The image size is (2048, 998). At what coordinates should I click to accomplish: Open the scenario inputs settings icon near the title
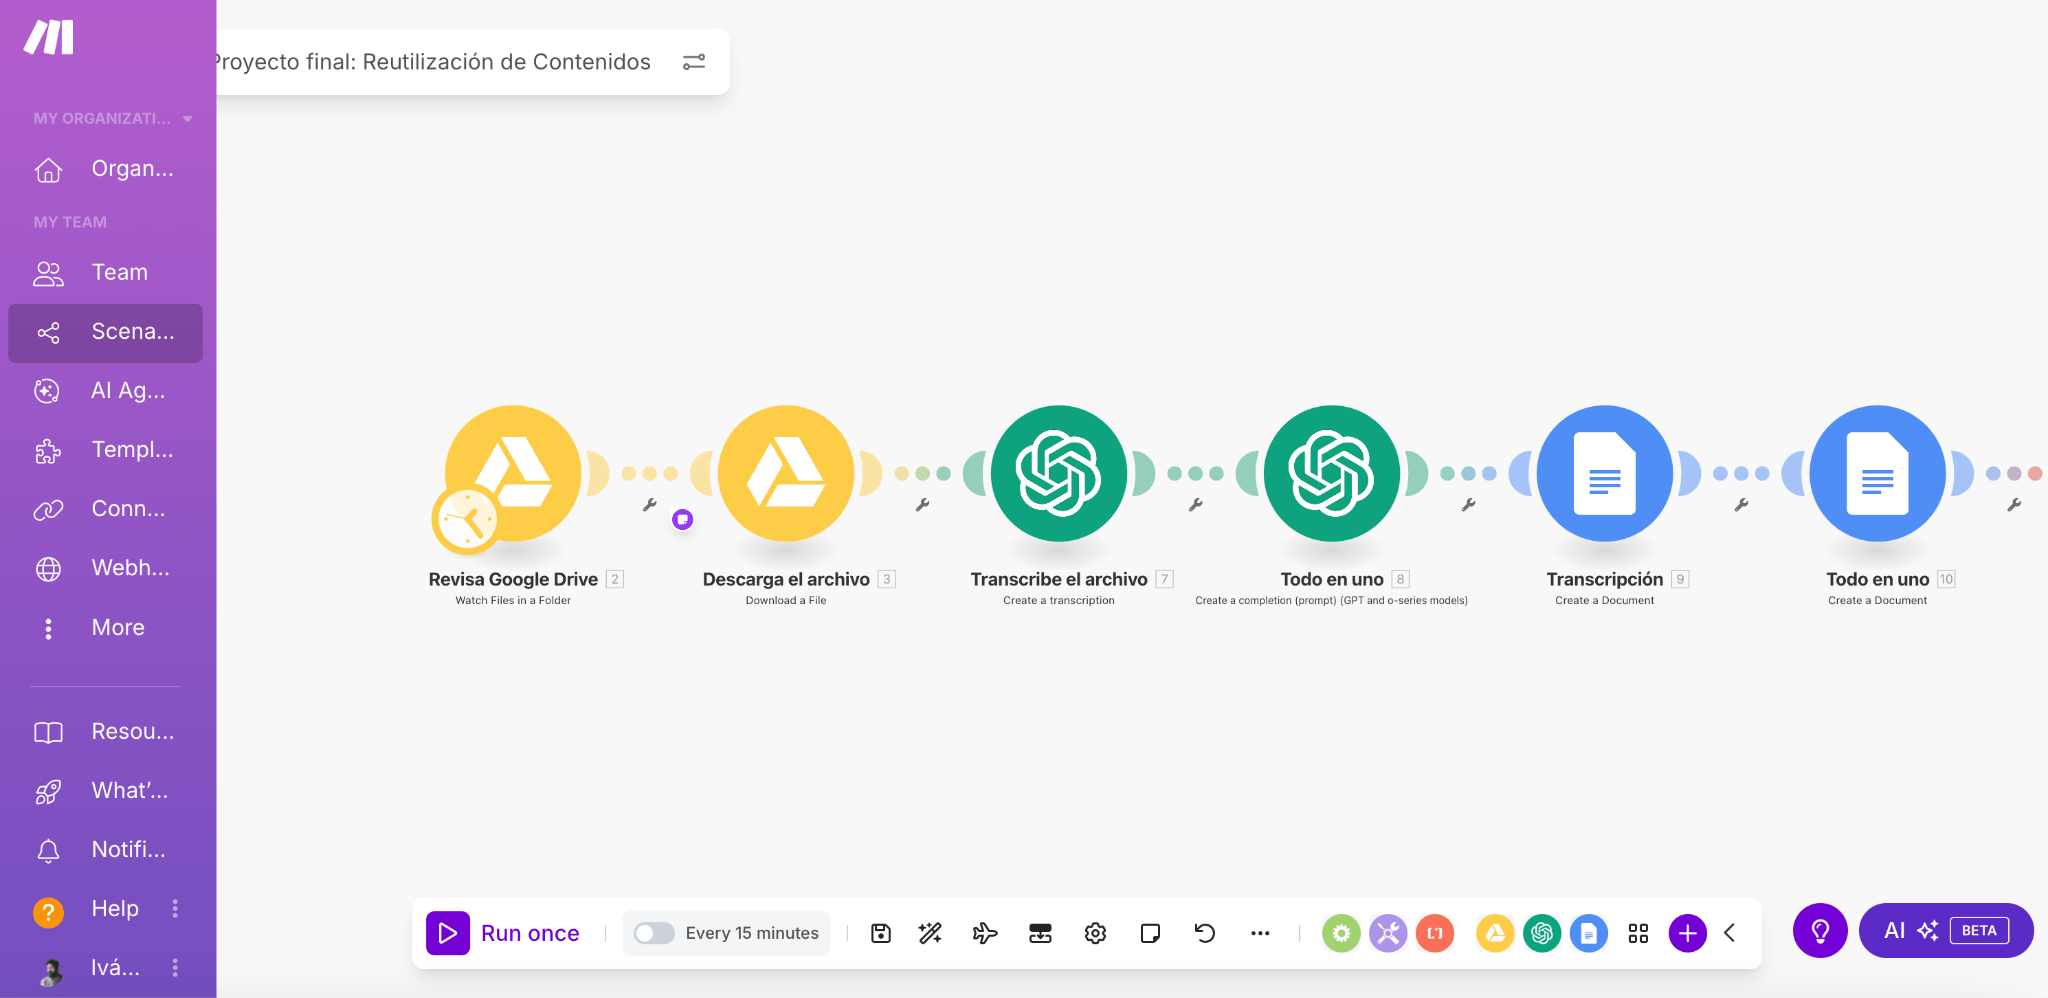(694, 62)
